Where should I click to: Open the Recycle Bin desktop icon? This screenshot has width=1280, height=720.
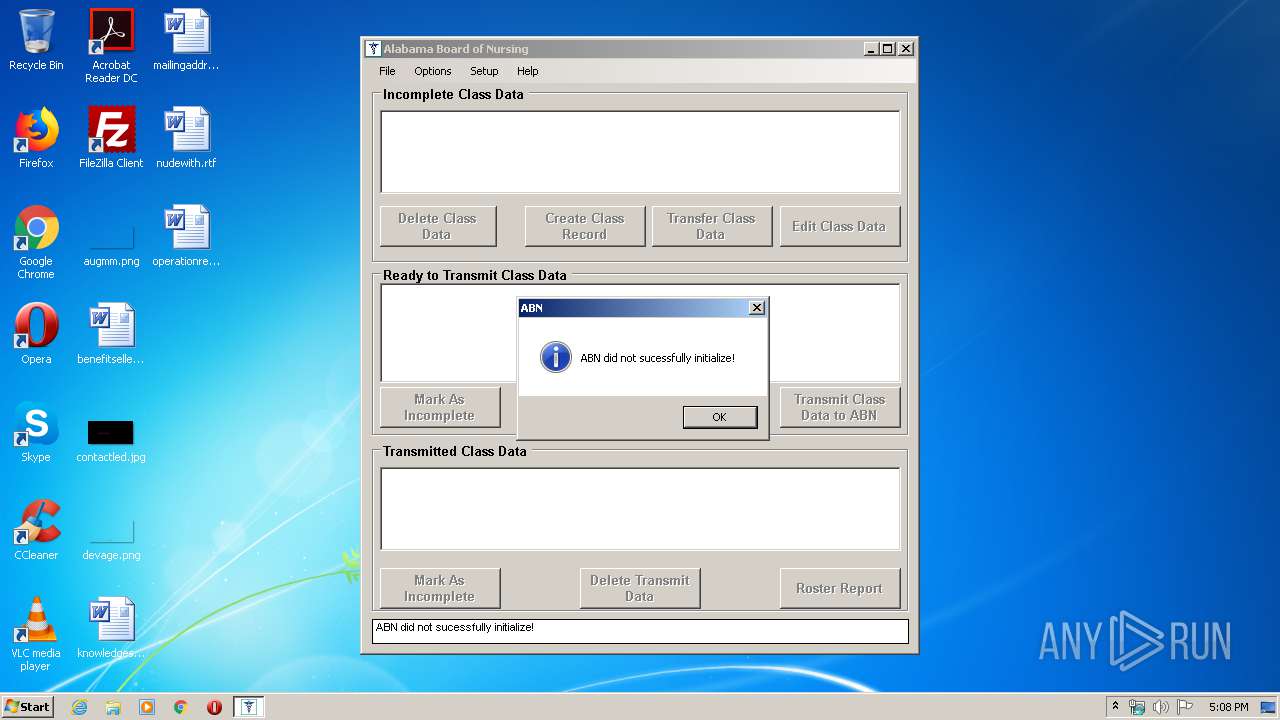(x=36, y=40)
